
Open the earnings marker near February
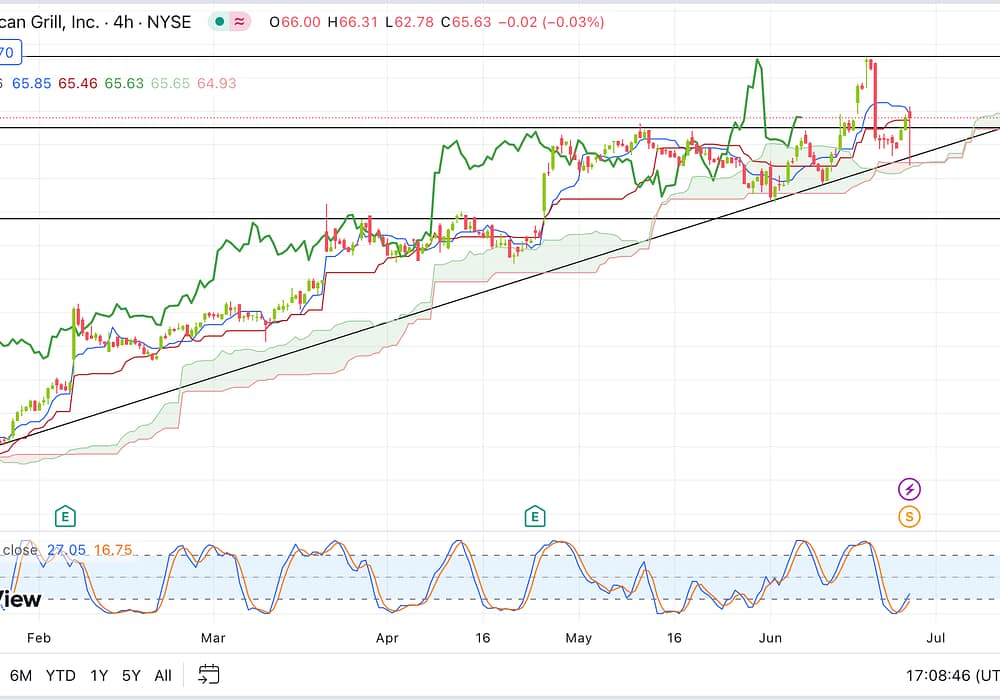coord(66,516)
